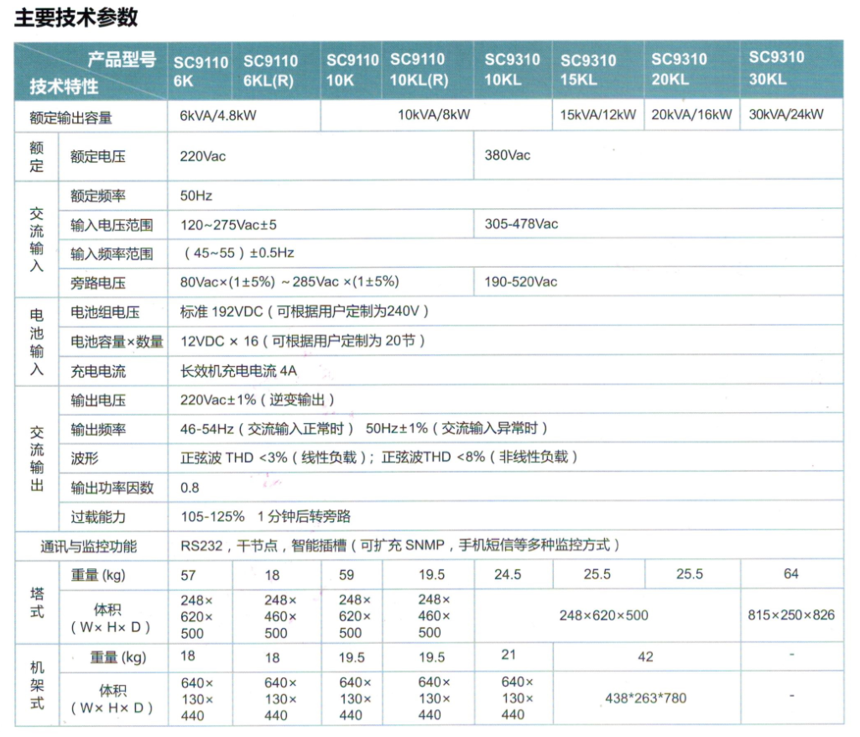Viewport: 860px width, 737px height.
Task: Click the 通讯与监控功能 row label
Action: click(x=89, y=546)
